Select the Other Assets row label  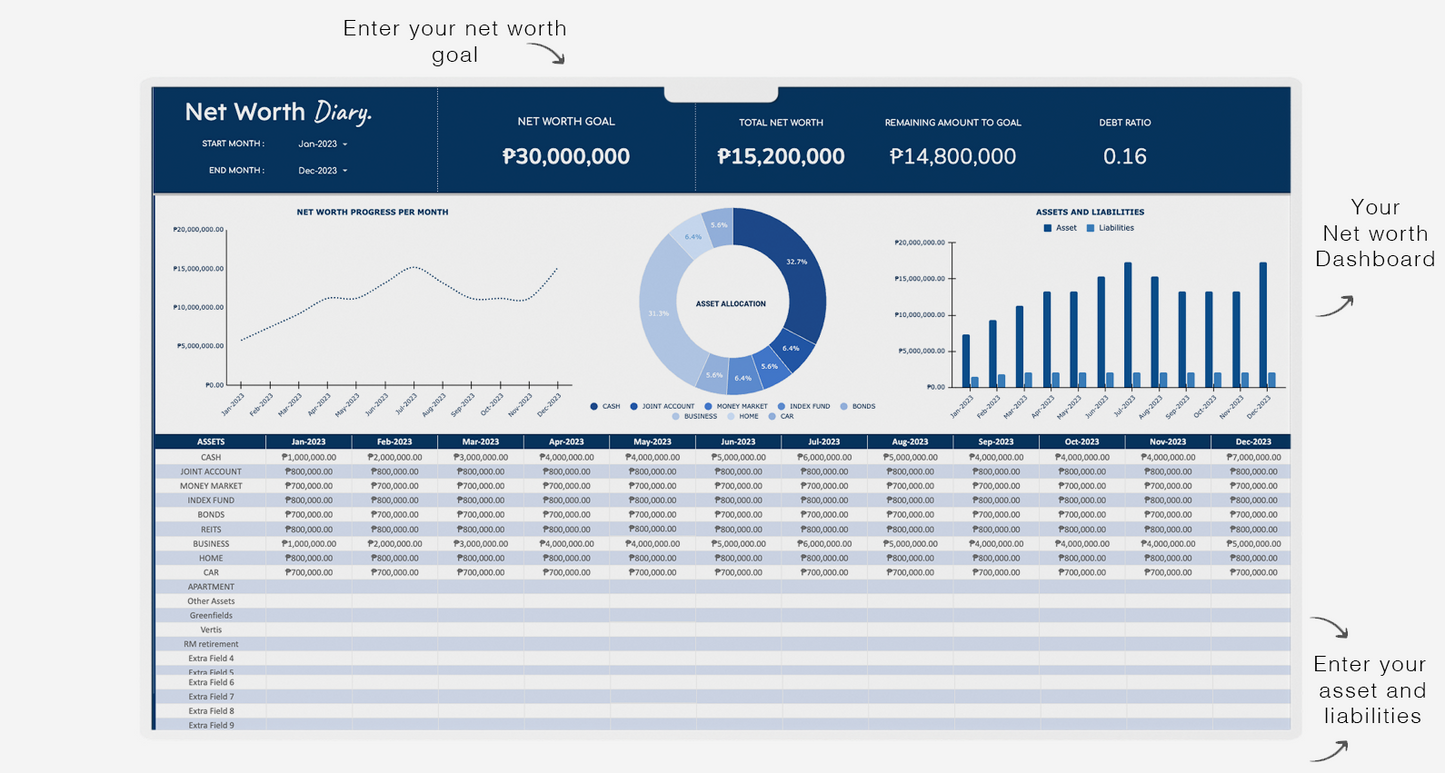pos(210,601)
